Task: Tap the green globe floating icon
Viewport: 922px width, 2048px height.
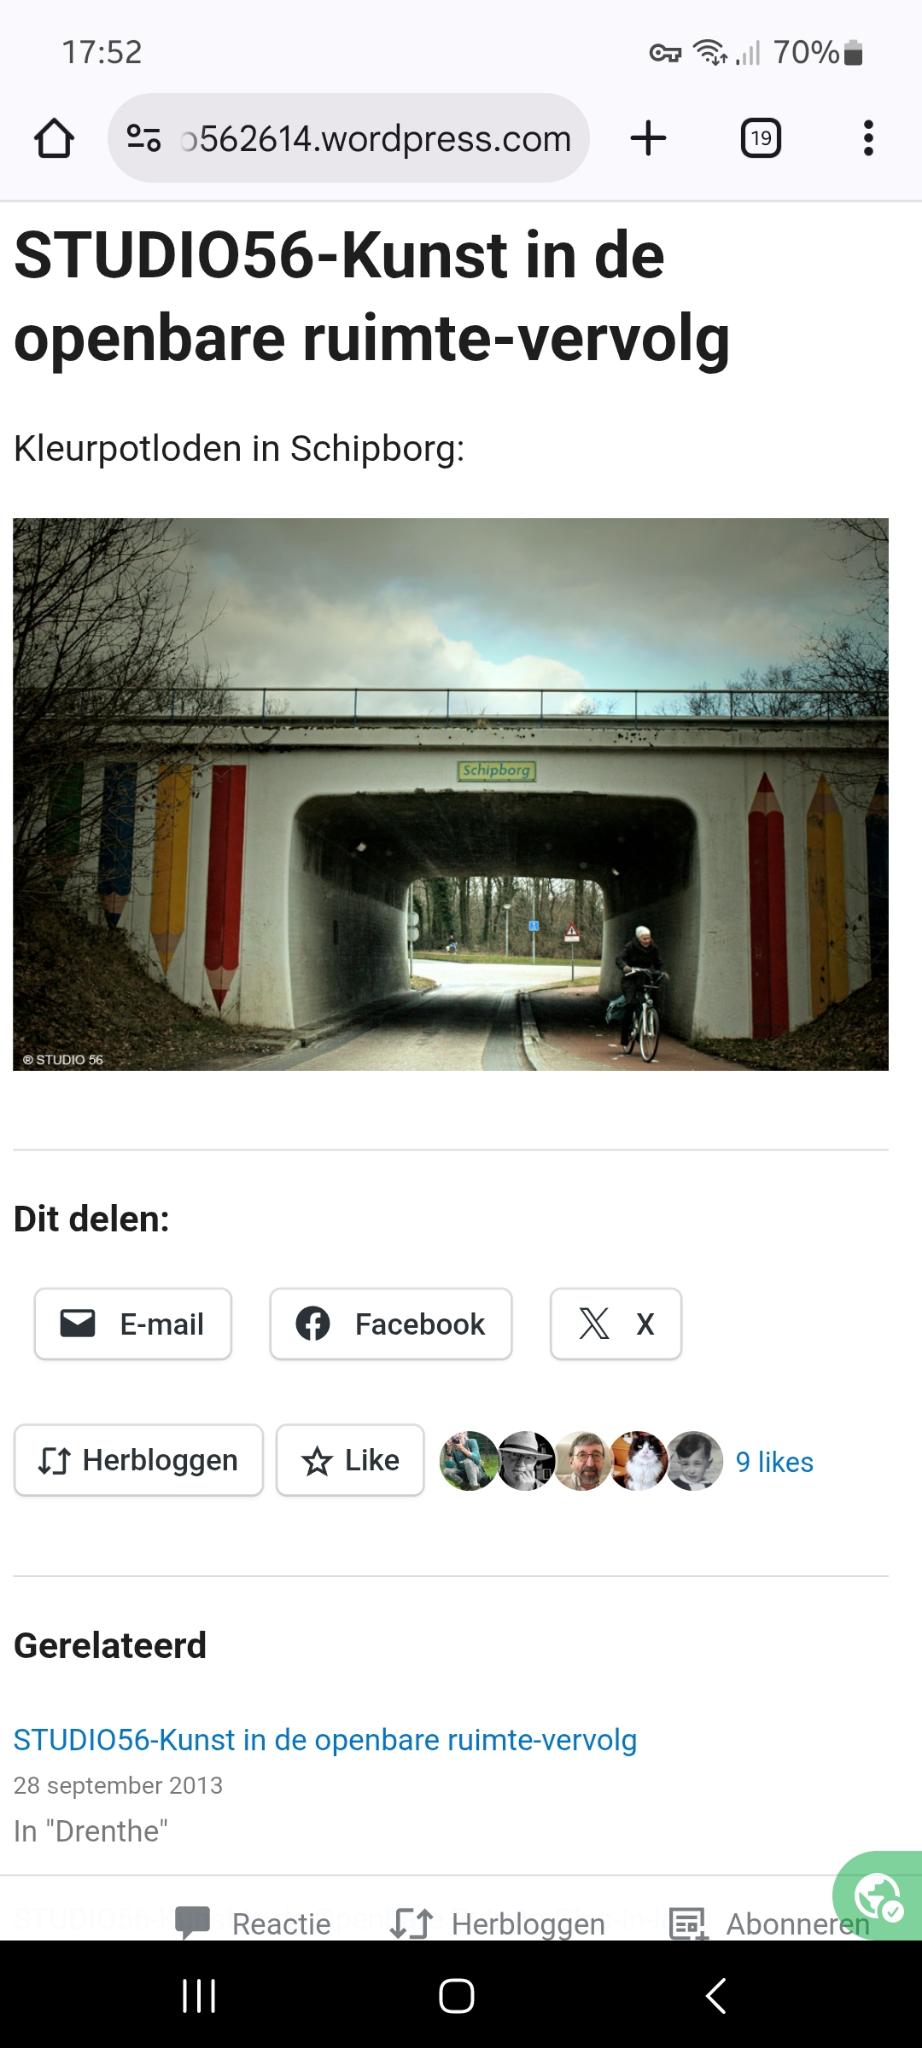Action: pyautogui.click(x=878, y=1895)
